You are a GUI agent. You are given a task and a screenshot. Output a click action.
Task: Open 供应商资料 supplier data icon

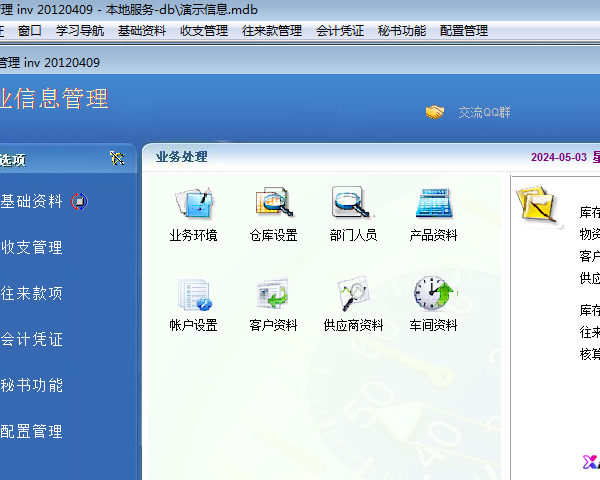[353, 296]
